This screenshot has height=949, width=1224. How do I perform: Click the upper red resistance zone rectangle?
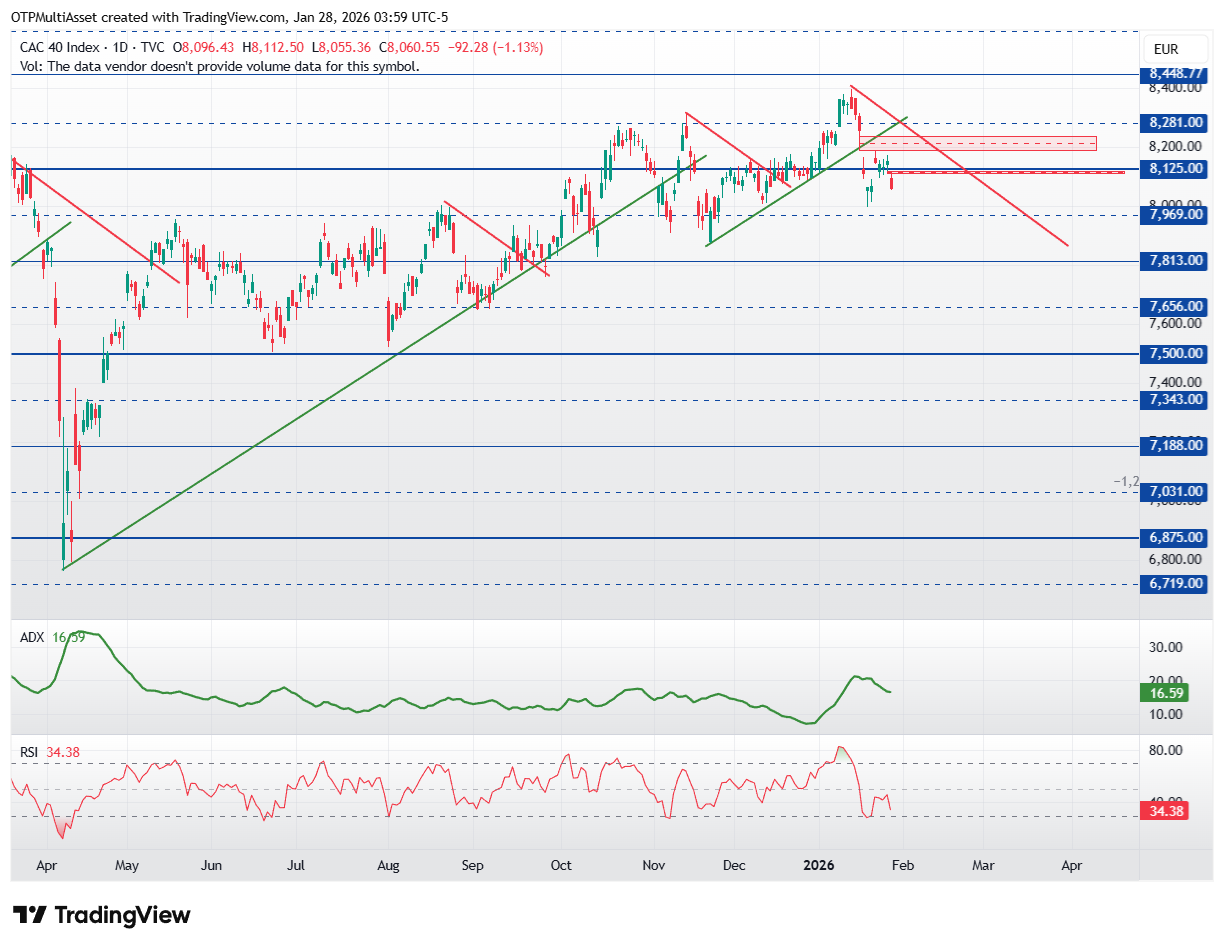pyautogui.click(x=977, y=143)
